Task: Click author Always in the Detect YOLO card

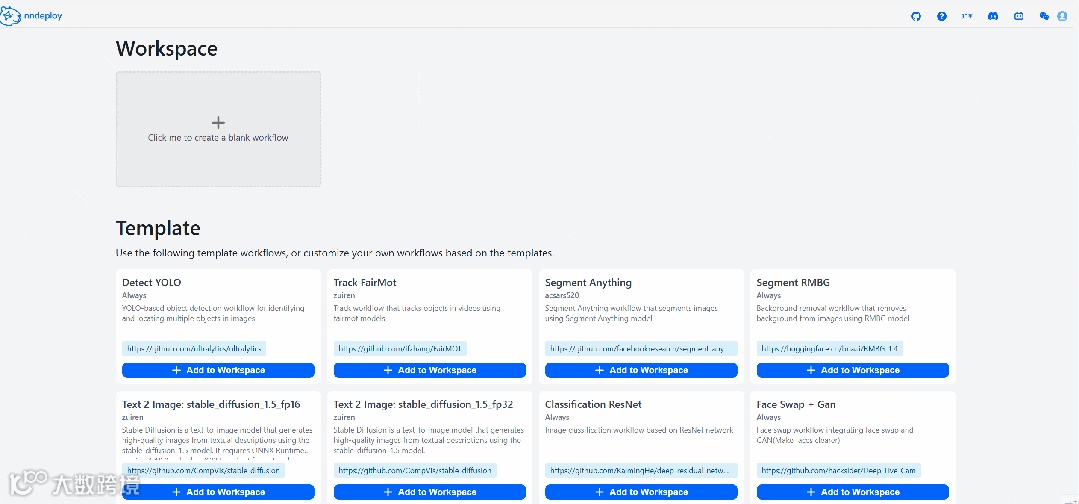Action: (133, 295)
